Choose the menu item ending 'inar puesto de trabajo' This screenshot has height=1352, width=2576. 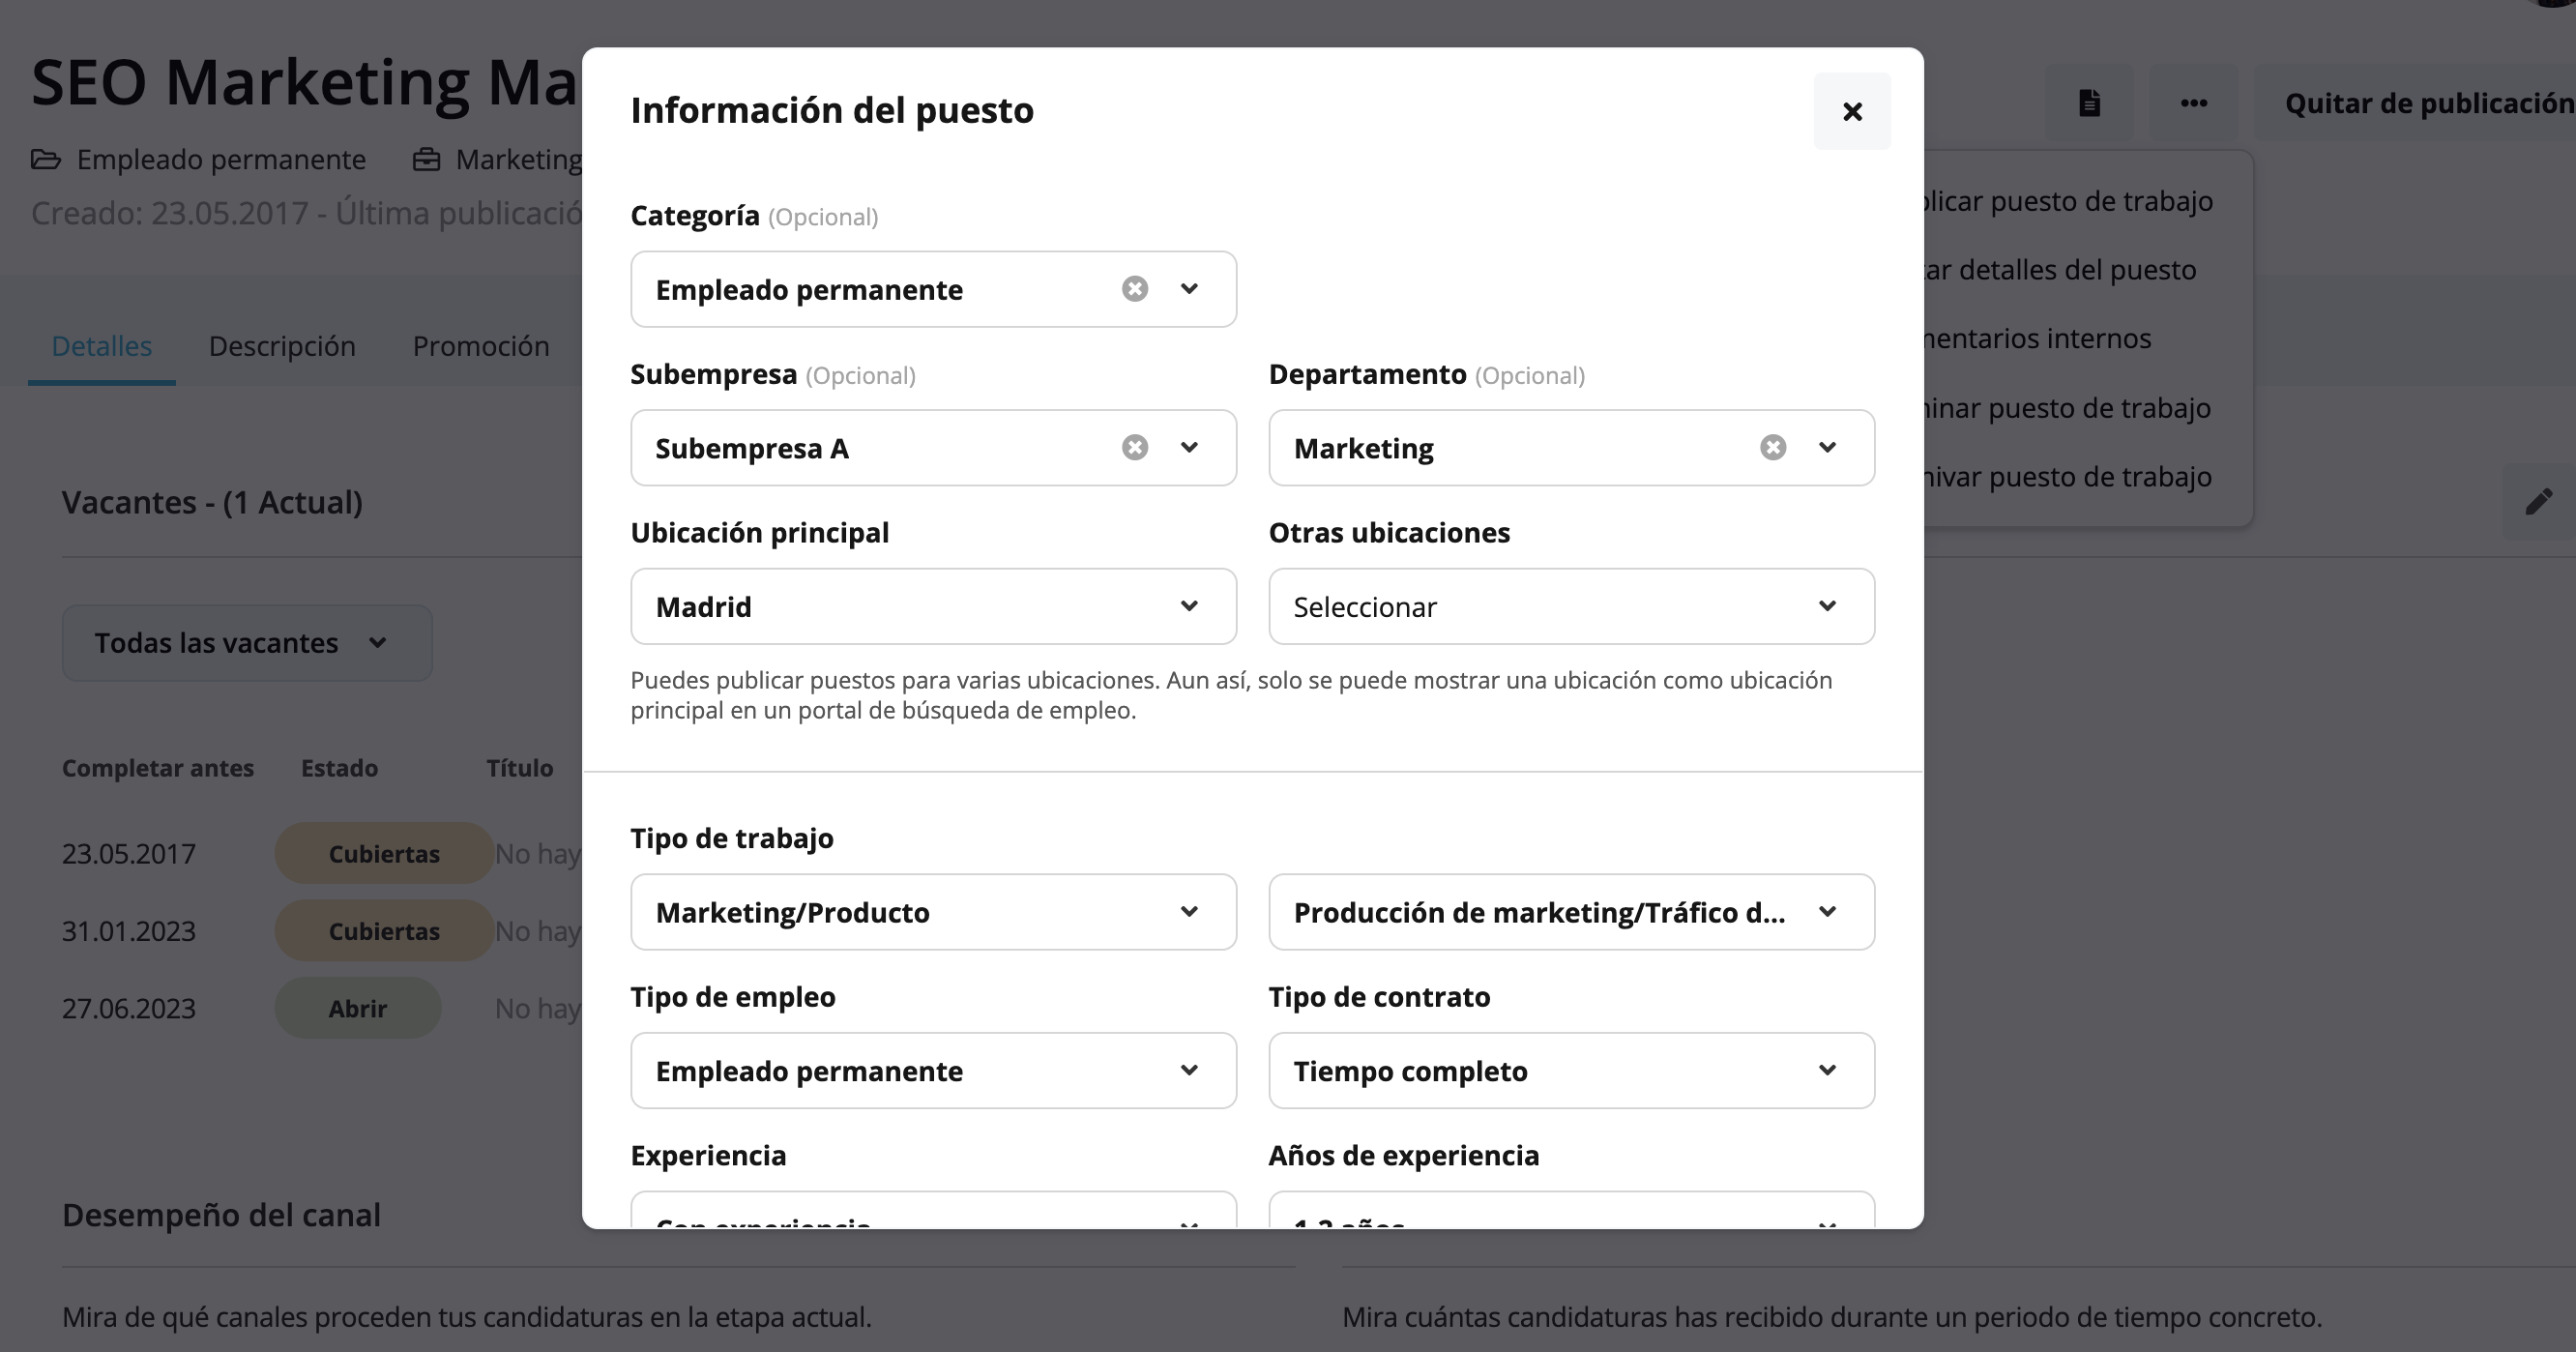coord(2067,408)
